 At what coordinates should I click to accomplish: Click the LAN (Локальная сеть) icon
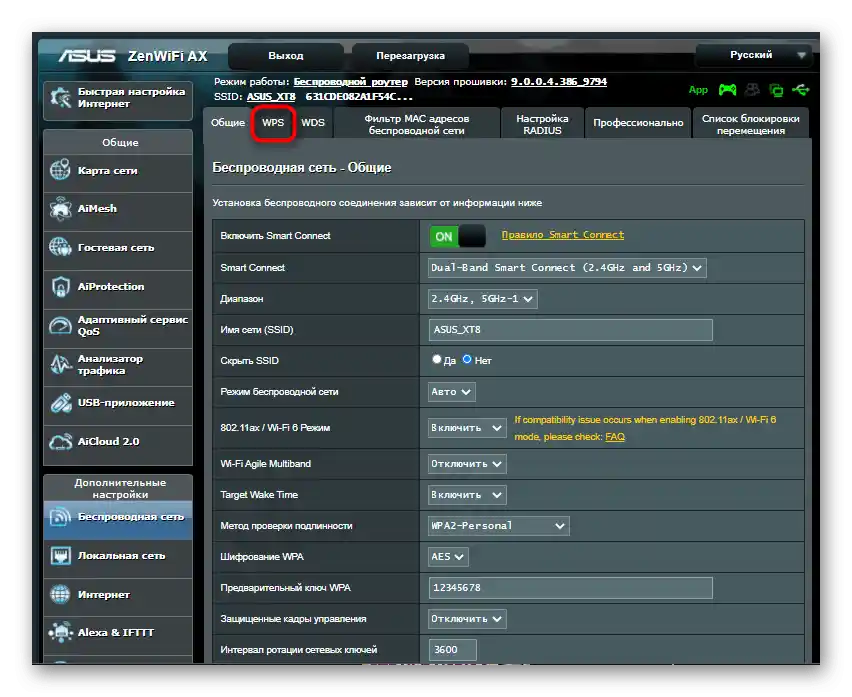coord(60,556)
